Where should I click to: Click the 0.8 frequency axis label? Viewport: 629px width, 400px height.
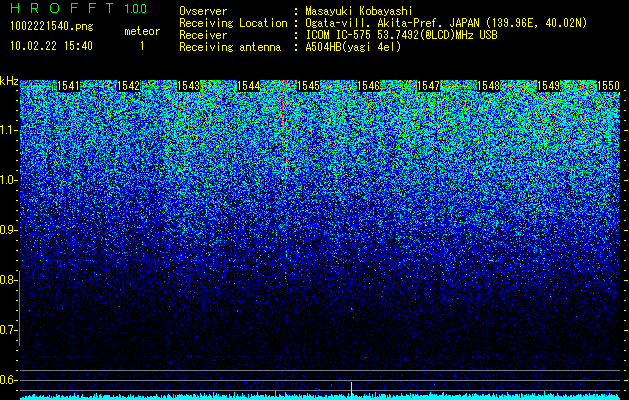[x=8, y=280]
